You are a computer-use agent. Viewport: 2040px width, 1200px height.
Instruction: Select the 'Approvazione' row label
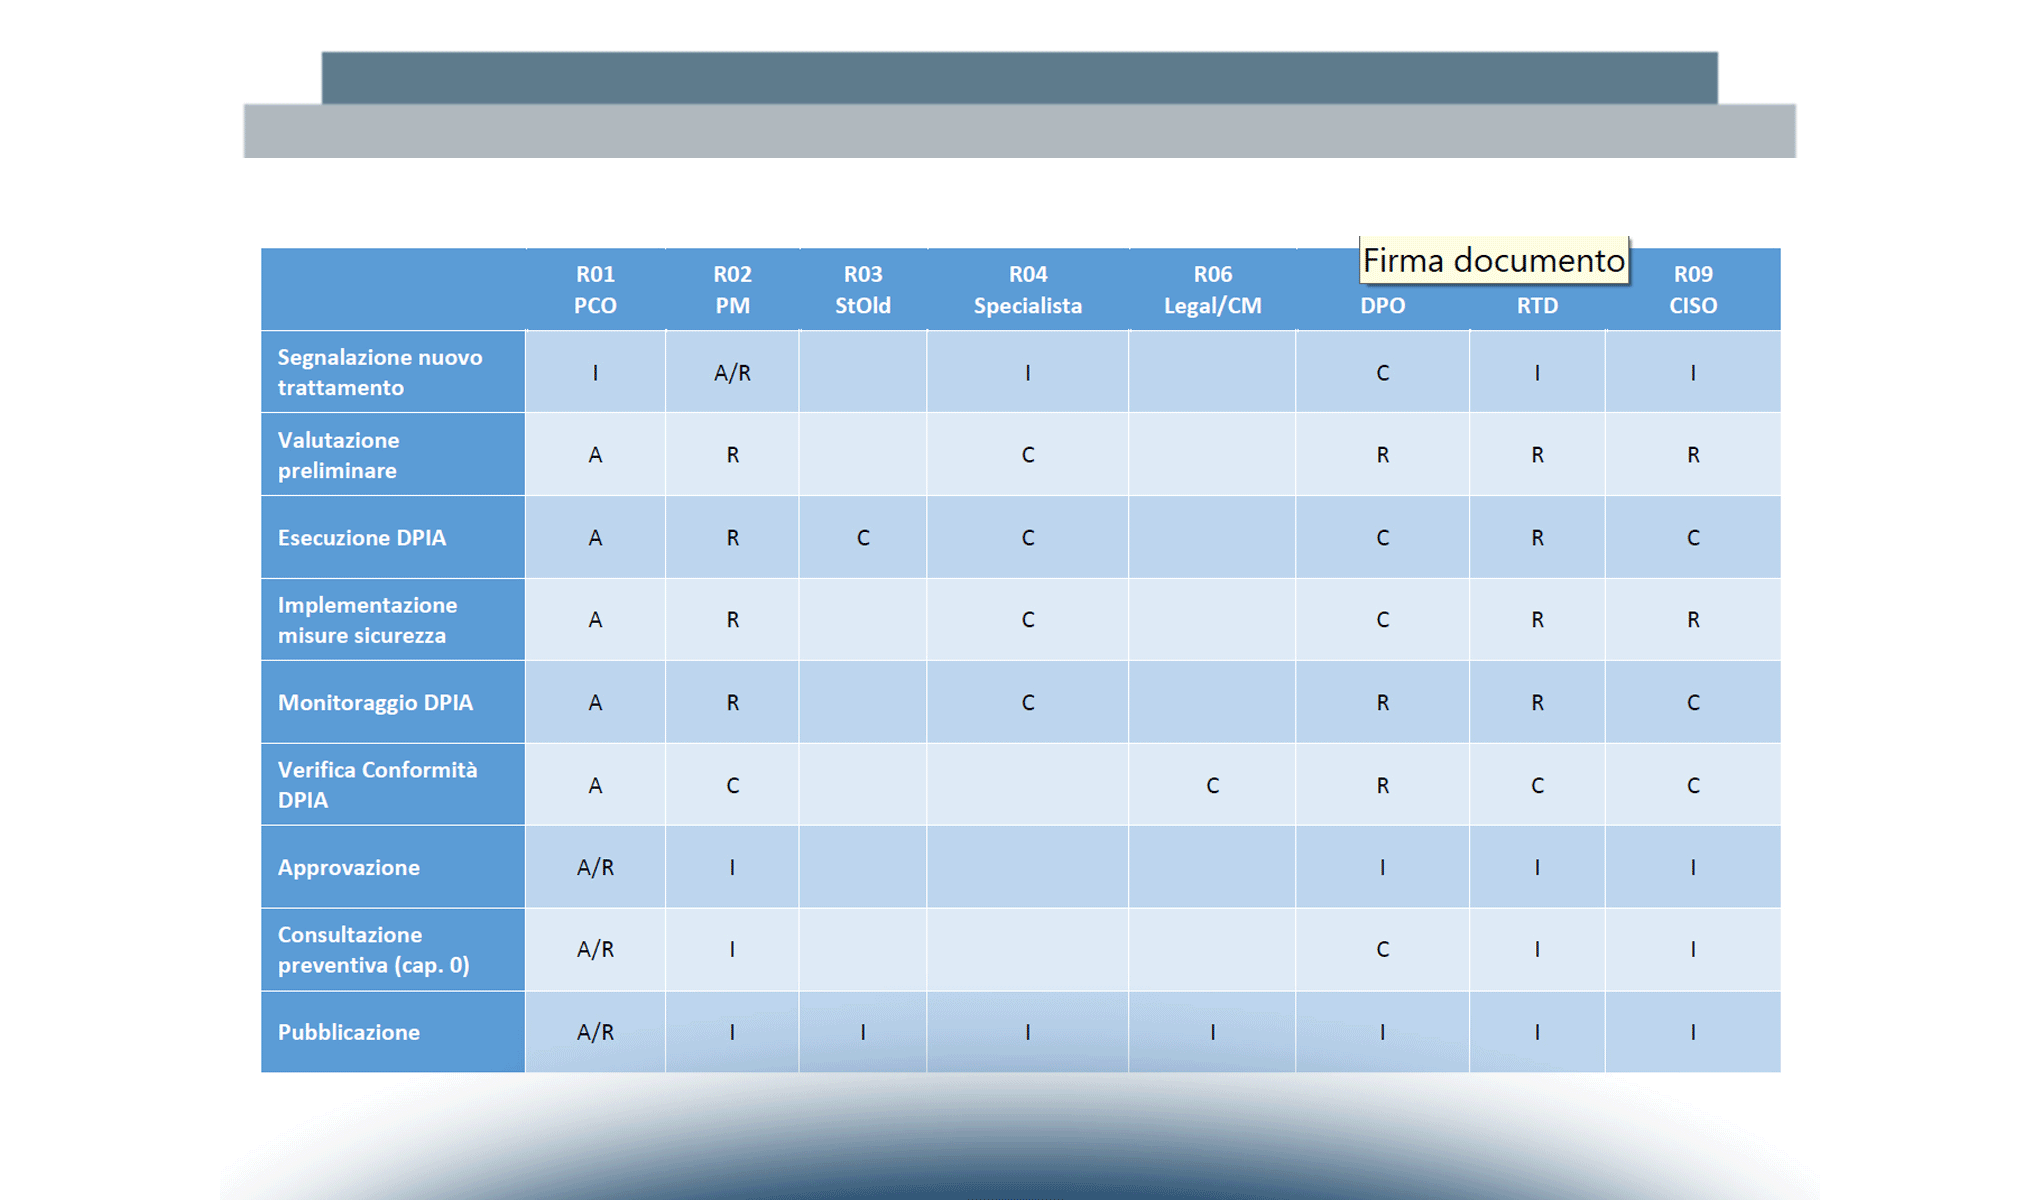(x=392, y=867)
